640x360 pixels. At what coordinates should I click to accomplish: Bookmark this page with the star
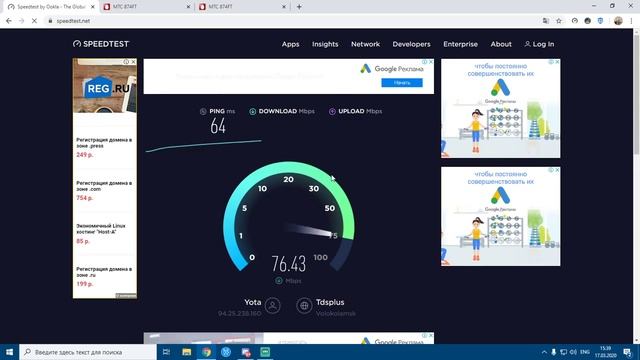tap(559, 21)
